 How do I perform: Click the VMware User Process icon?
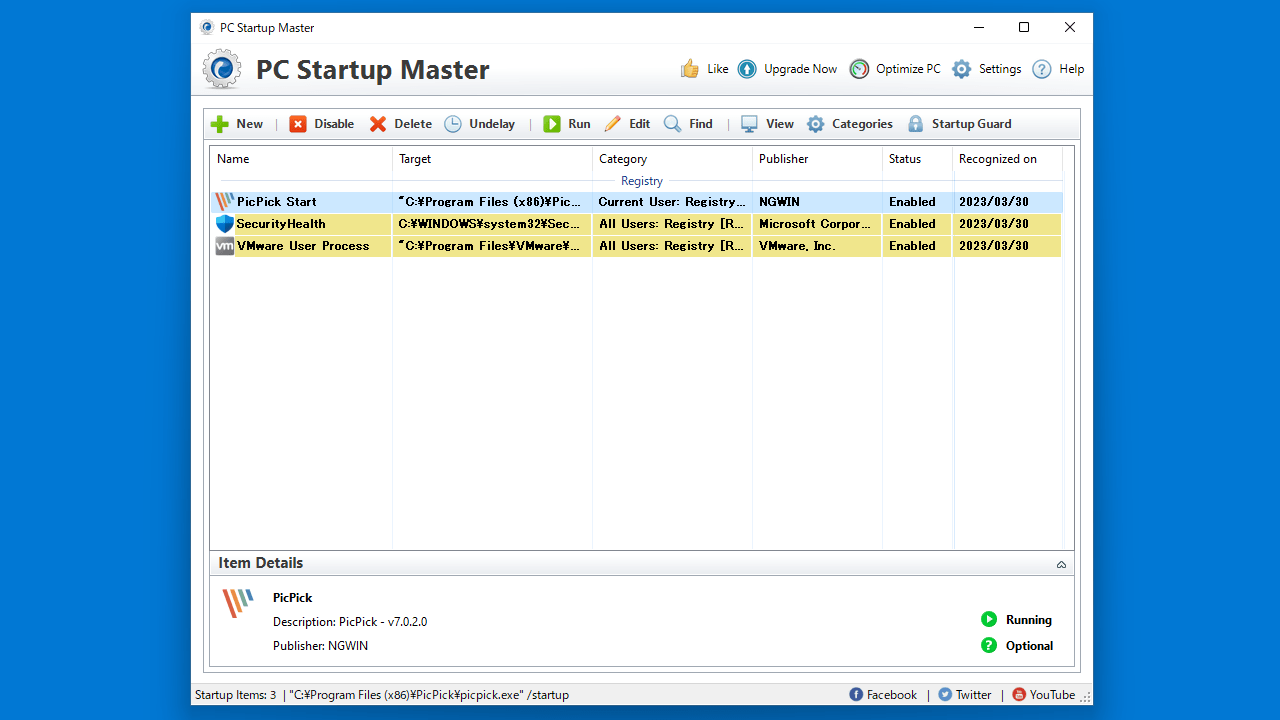point(225,246)
